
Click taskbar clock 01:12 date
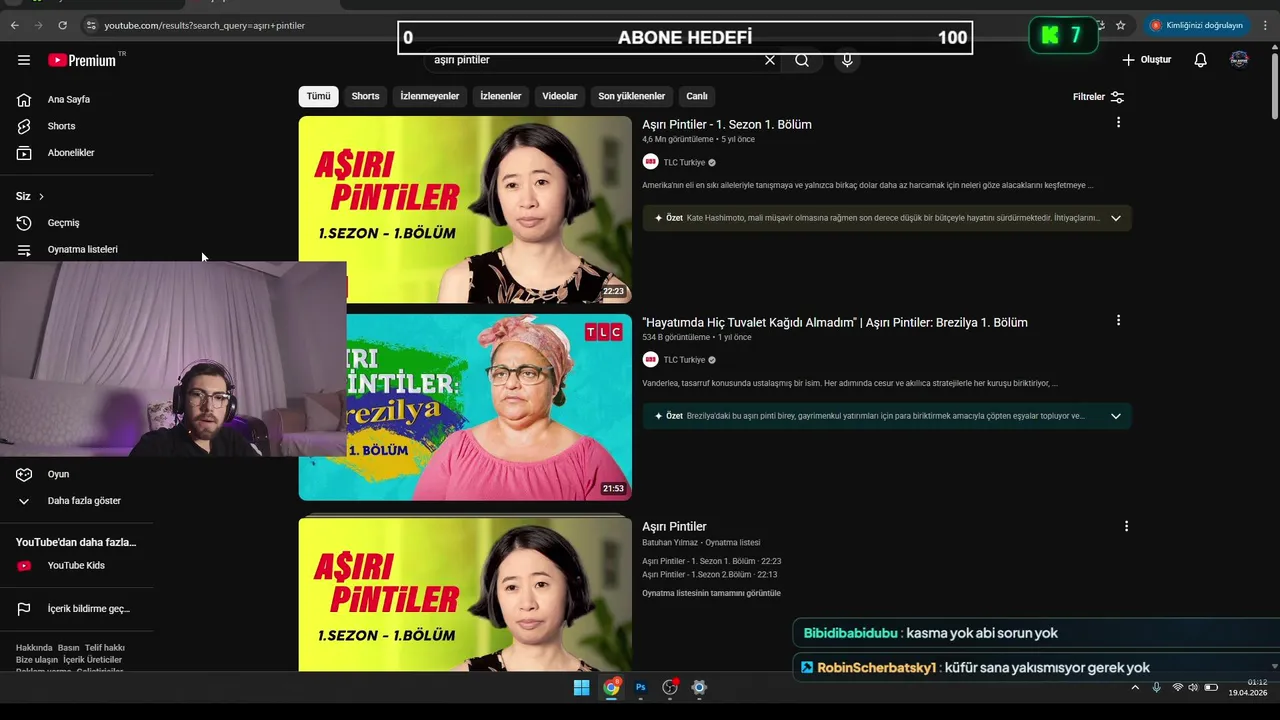pyautogui.click(x=1248, y=687)
